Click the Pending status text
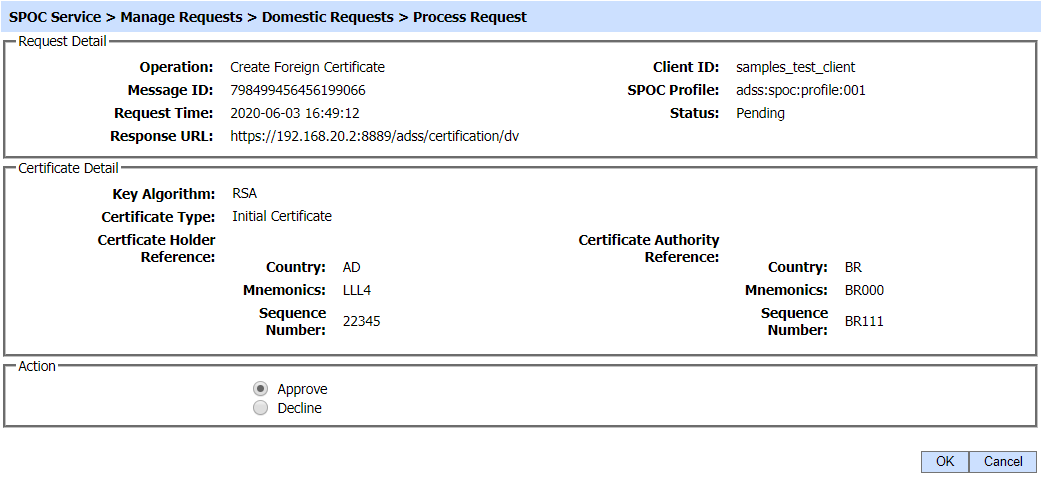This screenshot has height=483, width=1042. coord(760,113)
